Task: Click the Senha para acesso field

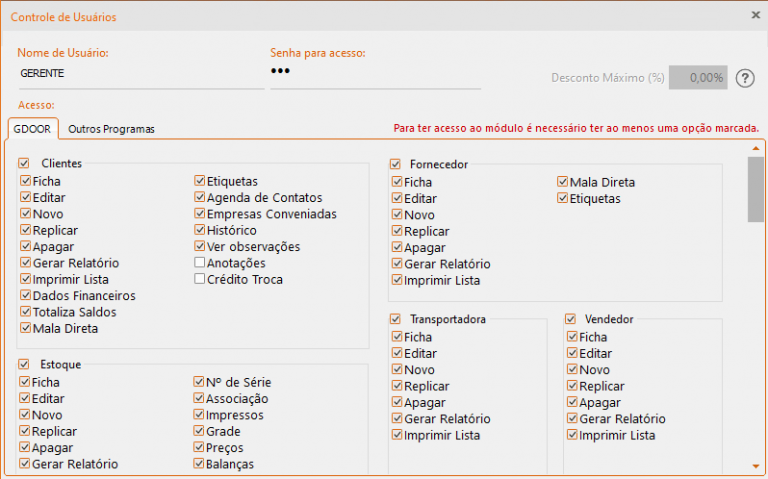Action: click(x=375, y=73)
